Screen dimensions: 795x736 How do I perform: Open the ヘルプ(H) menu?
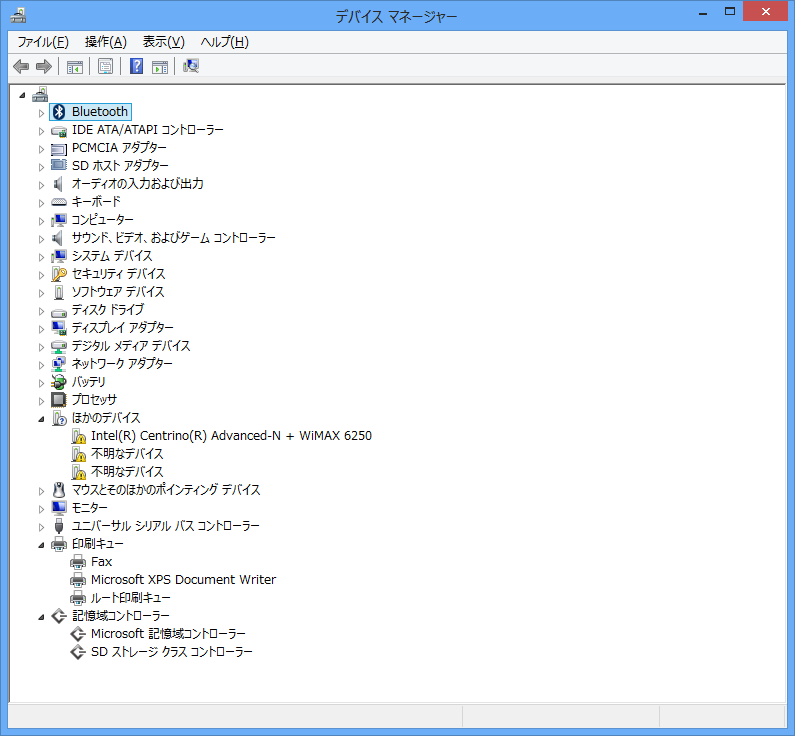coord(225,42)
